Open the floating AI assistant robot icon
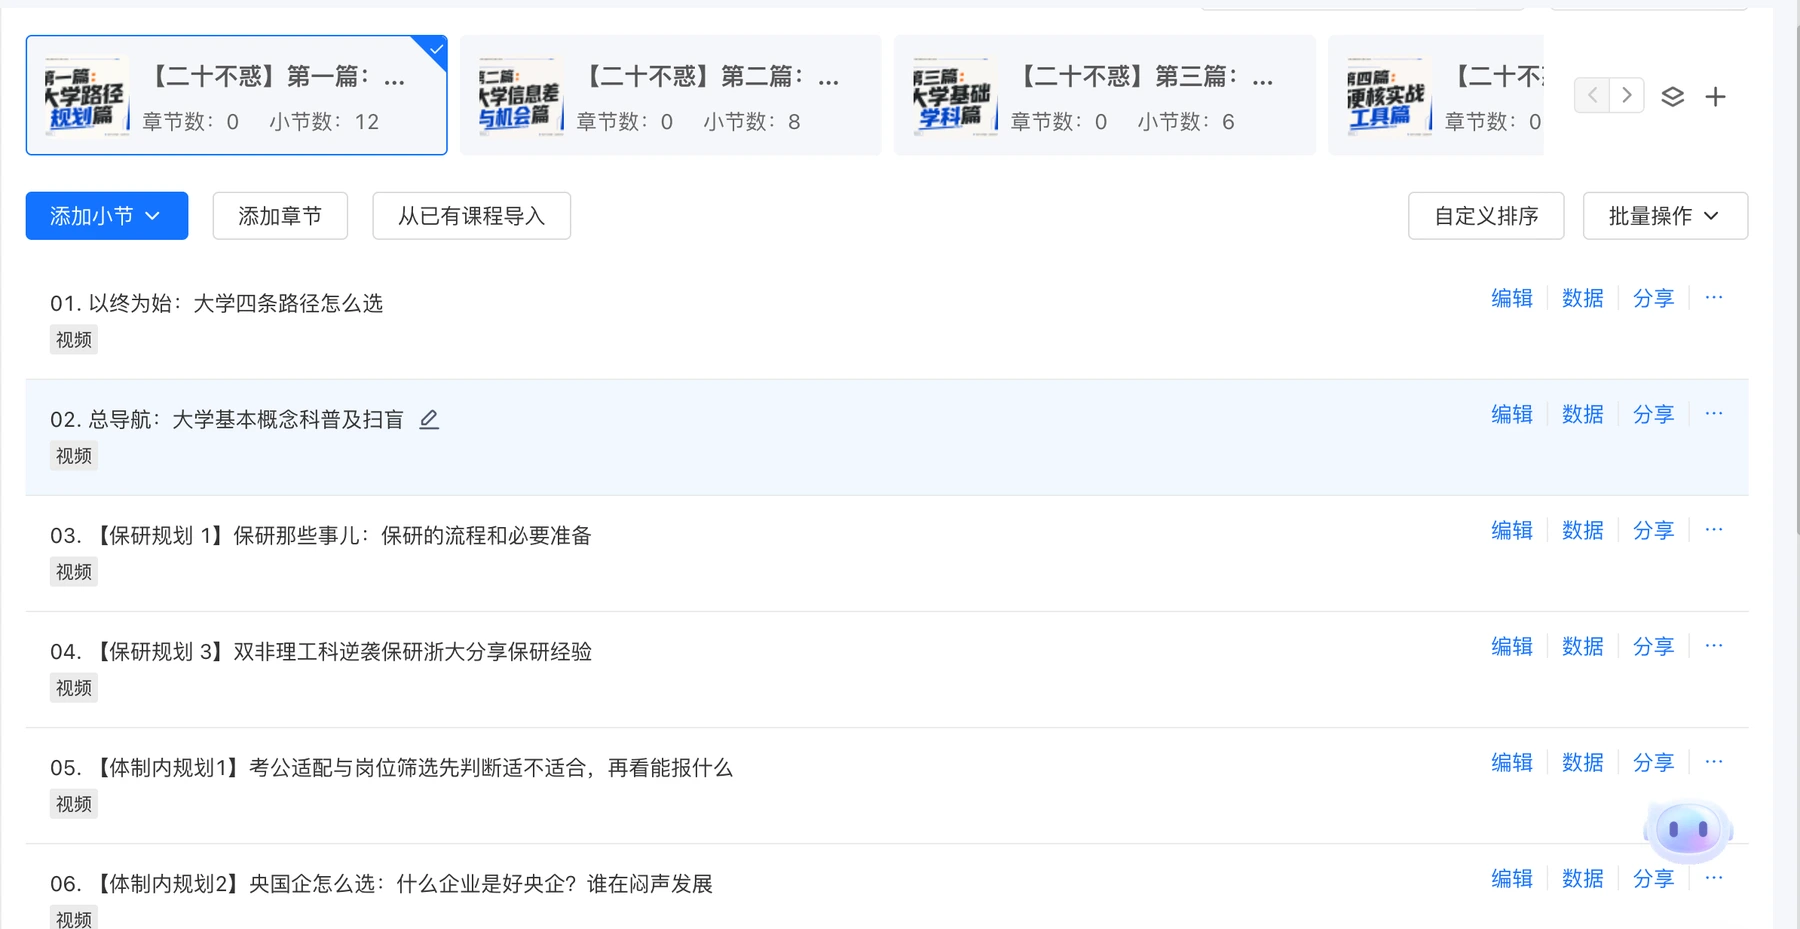The image size is (1800, 929). click(x=1688, y=830)
